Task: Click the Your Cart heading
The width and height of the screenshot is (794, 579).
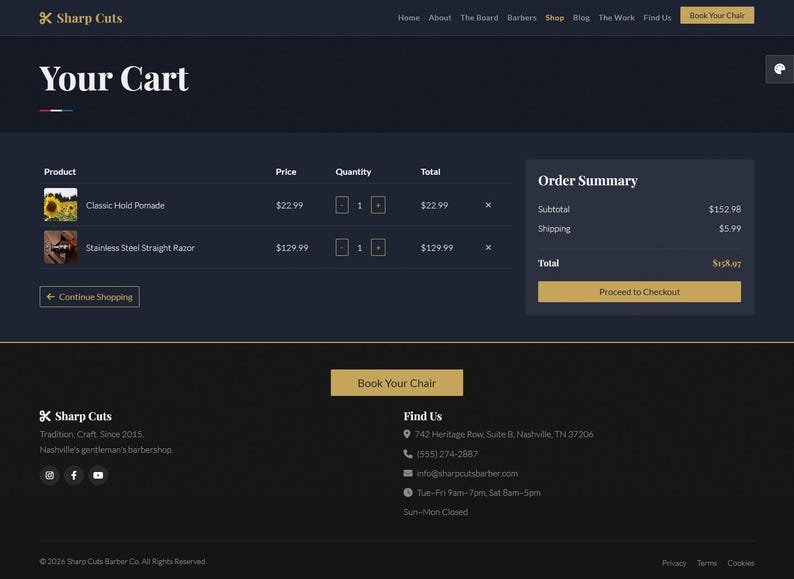Action: [x=114, y=79]
